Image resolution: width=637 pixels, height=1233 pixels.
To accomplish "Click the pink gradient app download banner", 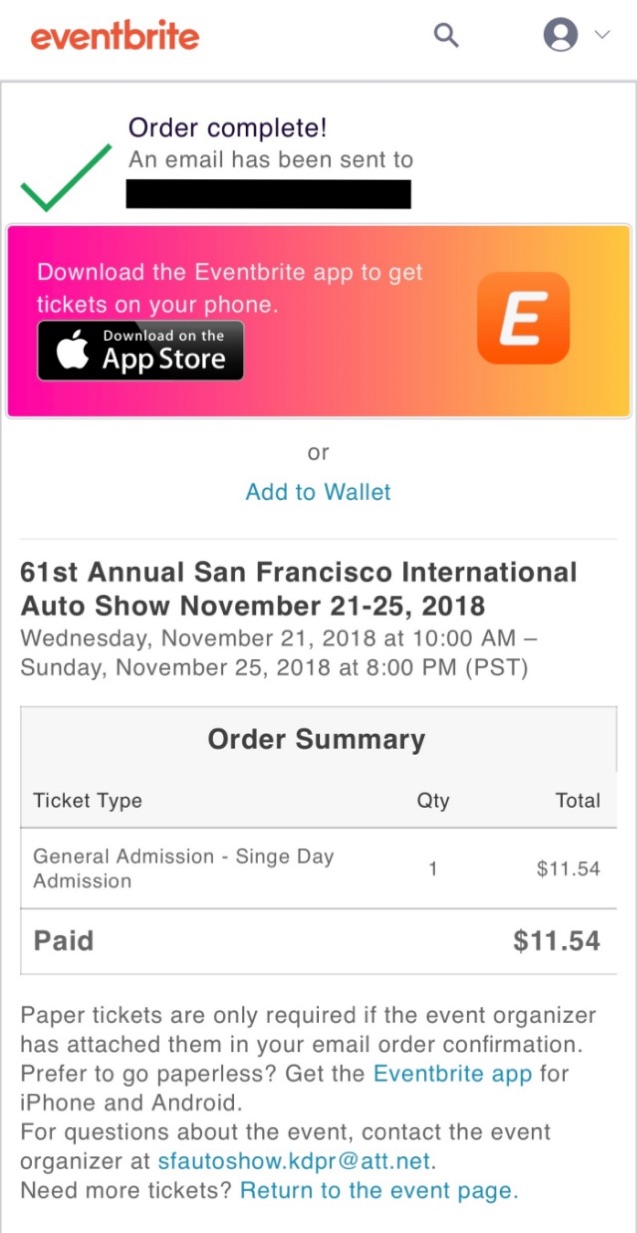I will click(x=319, y=321).
